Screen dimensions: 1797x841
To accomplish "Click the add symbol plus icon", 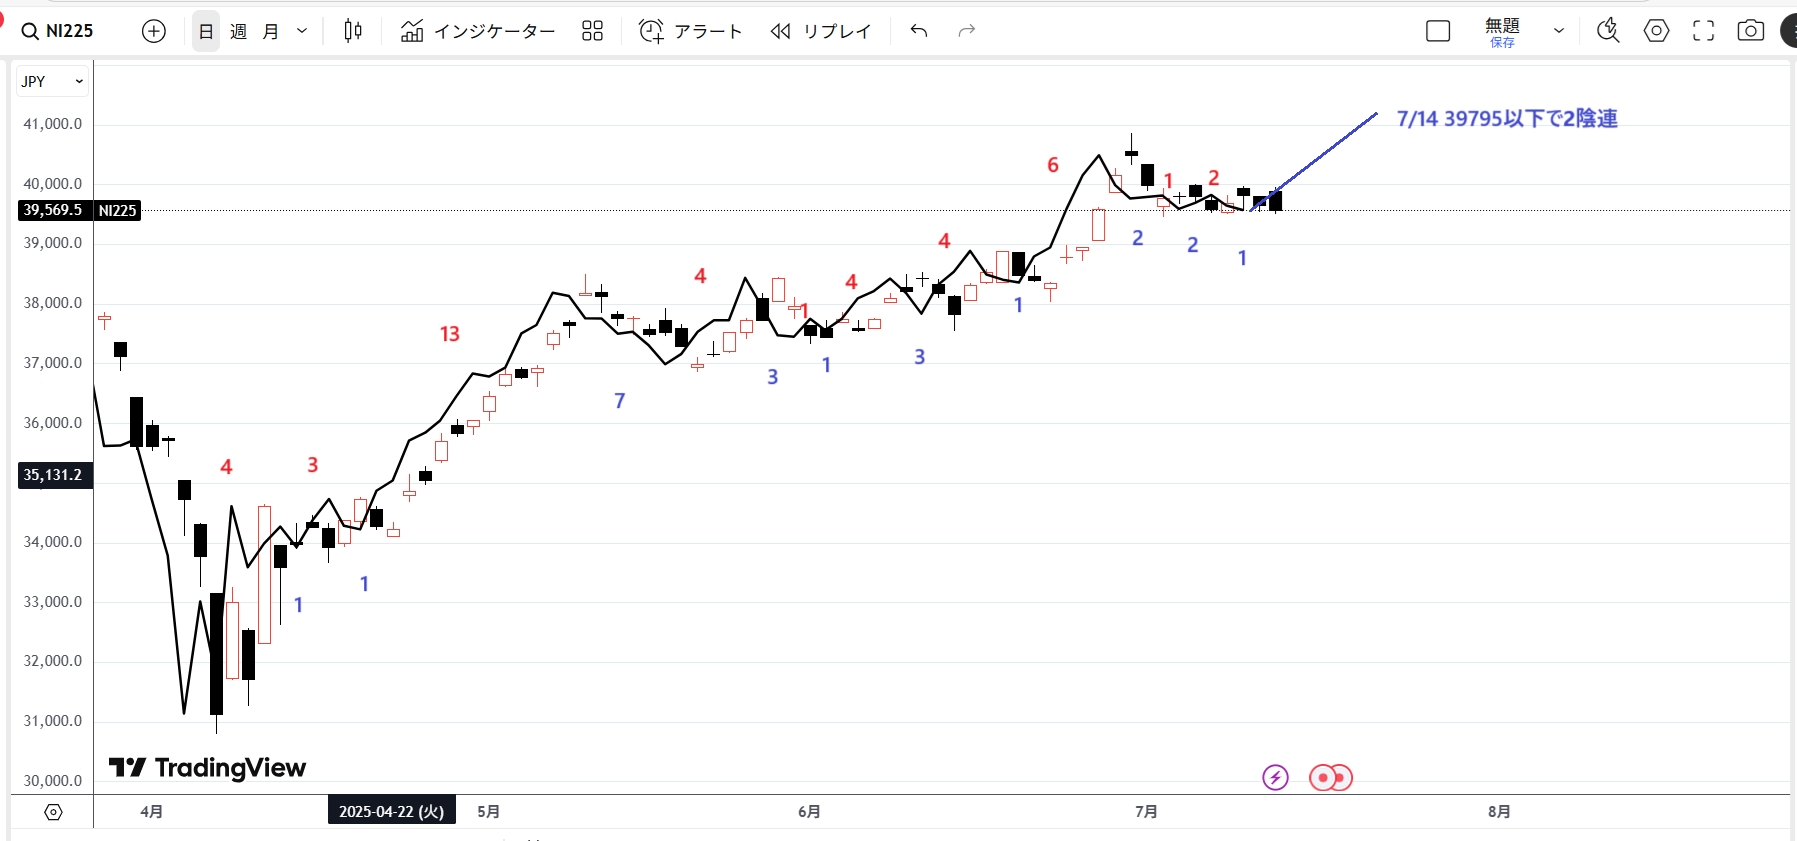I will pos(153,31).
